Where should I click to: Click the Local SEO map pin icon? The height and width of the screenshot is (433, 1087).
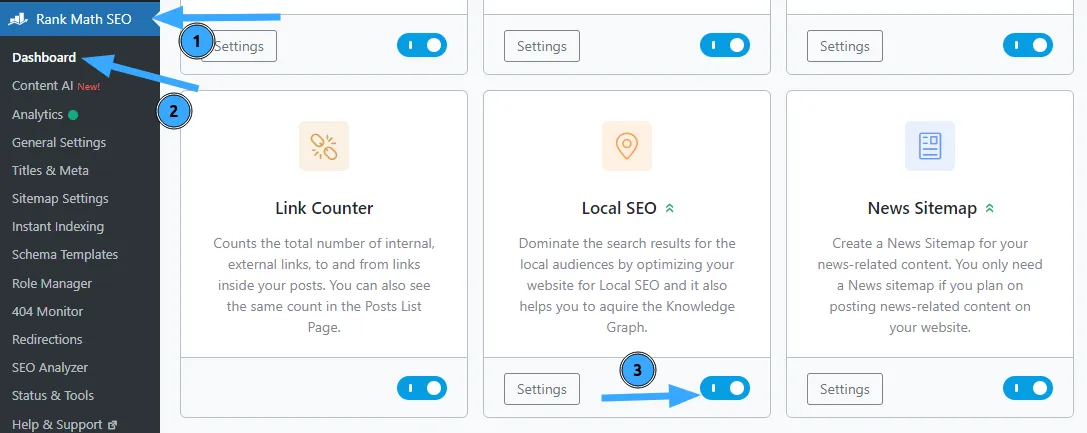click(x=627, y=146)
